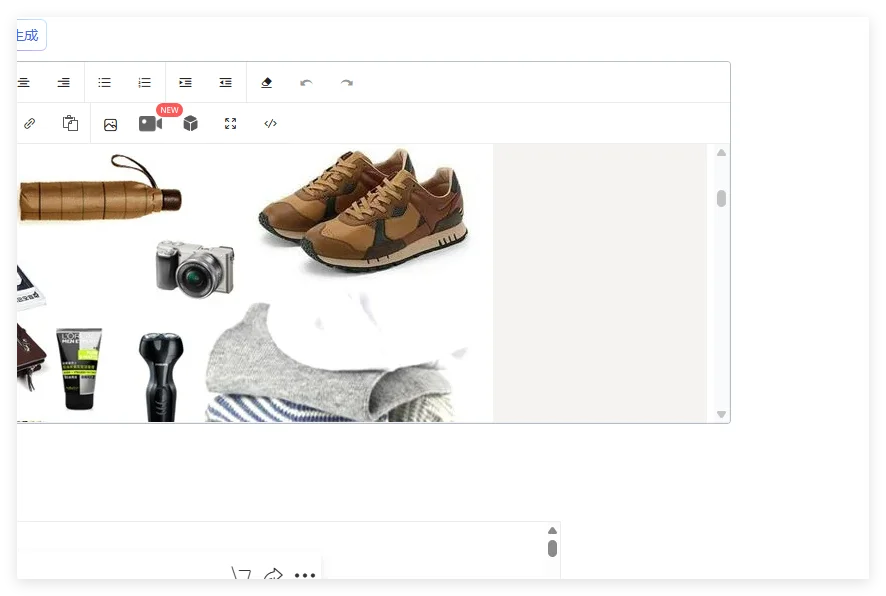Image resolution: width=886 pixels, height=596 pixels.
Task: Redo the last edit
Action: click(x=346, y=83)
